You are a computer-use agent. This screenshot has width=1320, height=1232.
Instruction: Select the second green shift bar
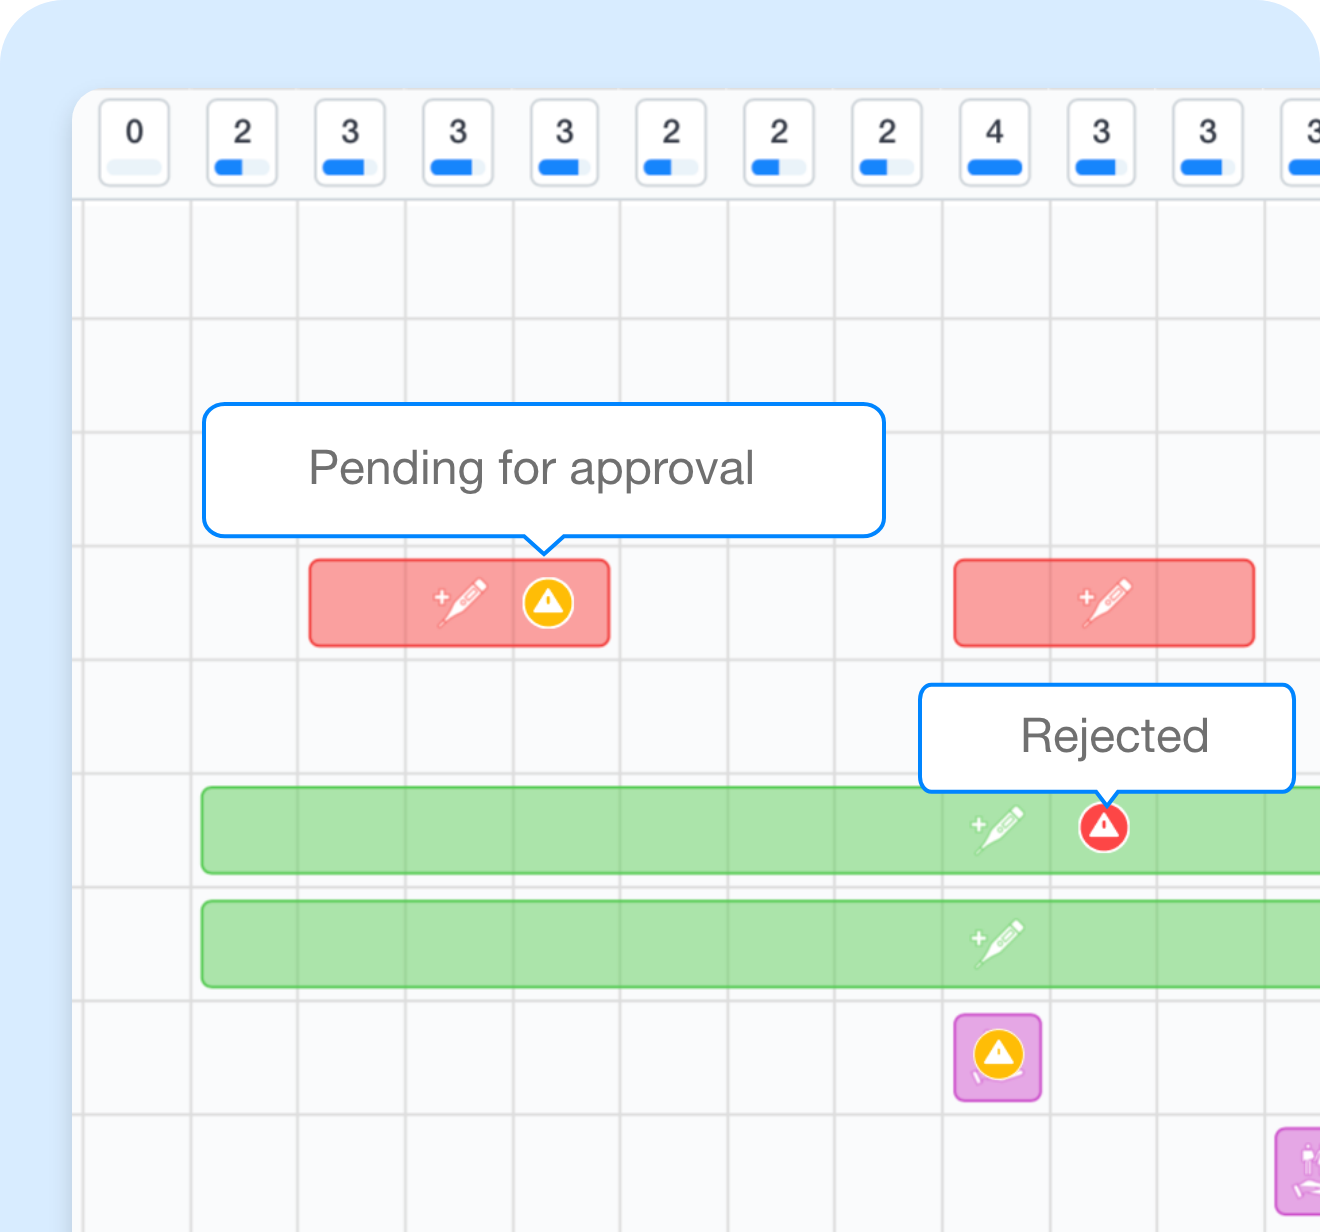tap(550, 942)
